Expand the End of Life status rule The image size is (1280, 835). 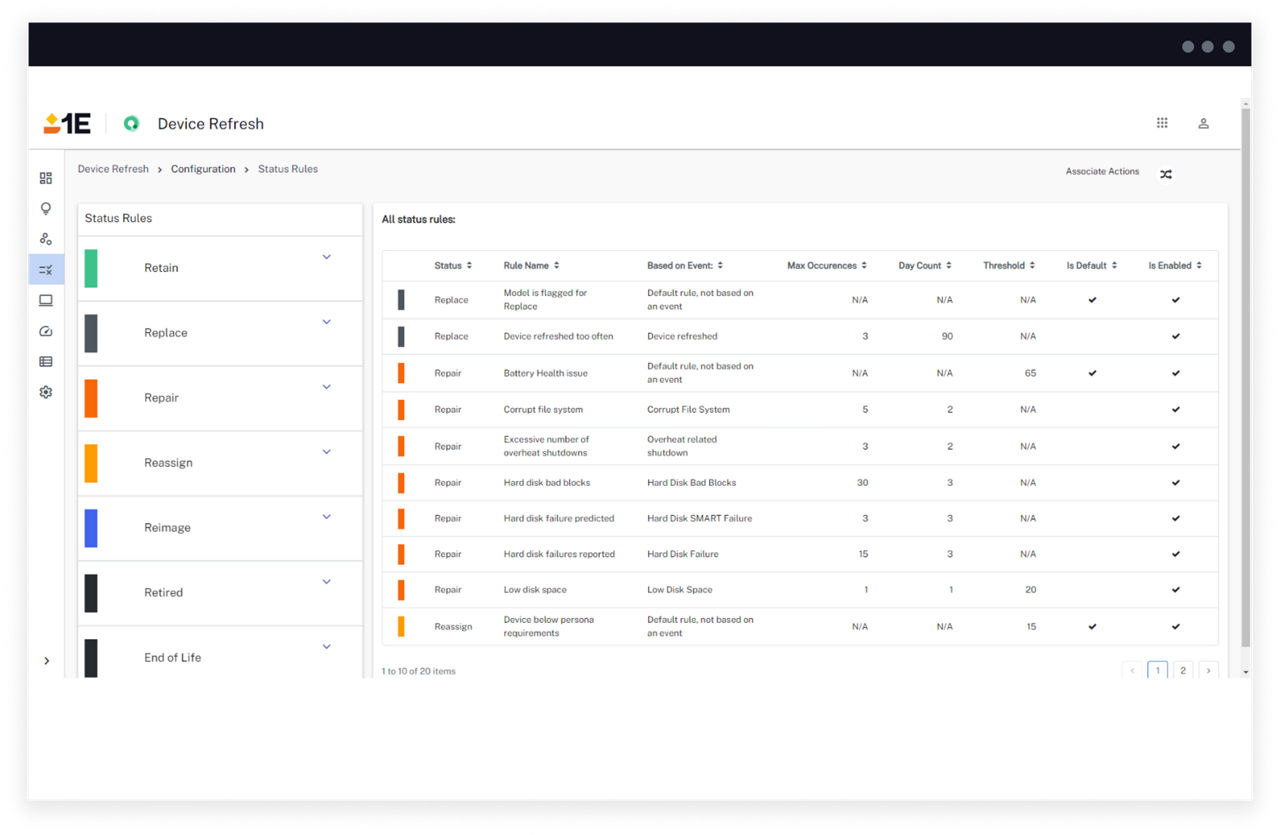click(x=326, y=647)
